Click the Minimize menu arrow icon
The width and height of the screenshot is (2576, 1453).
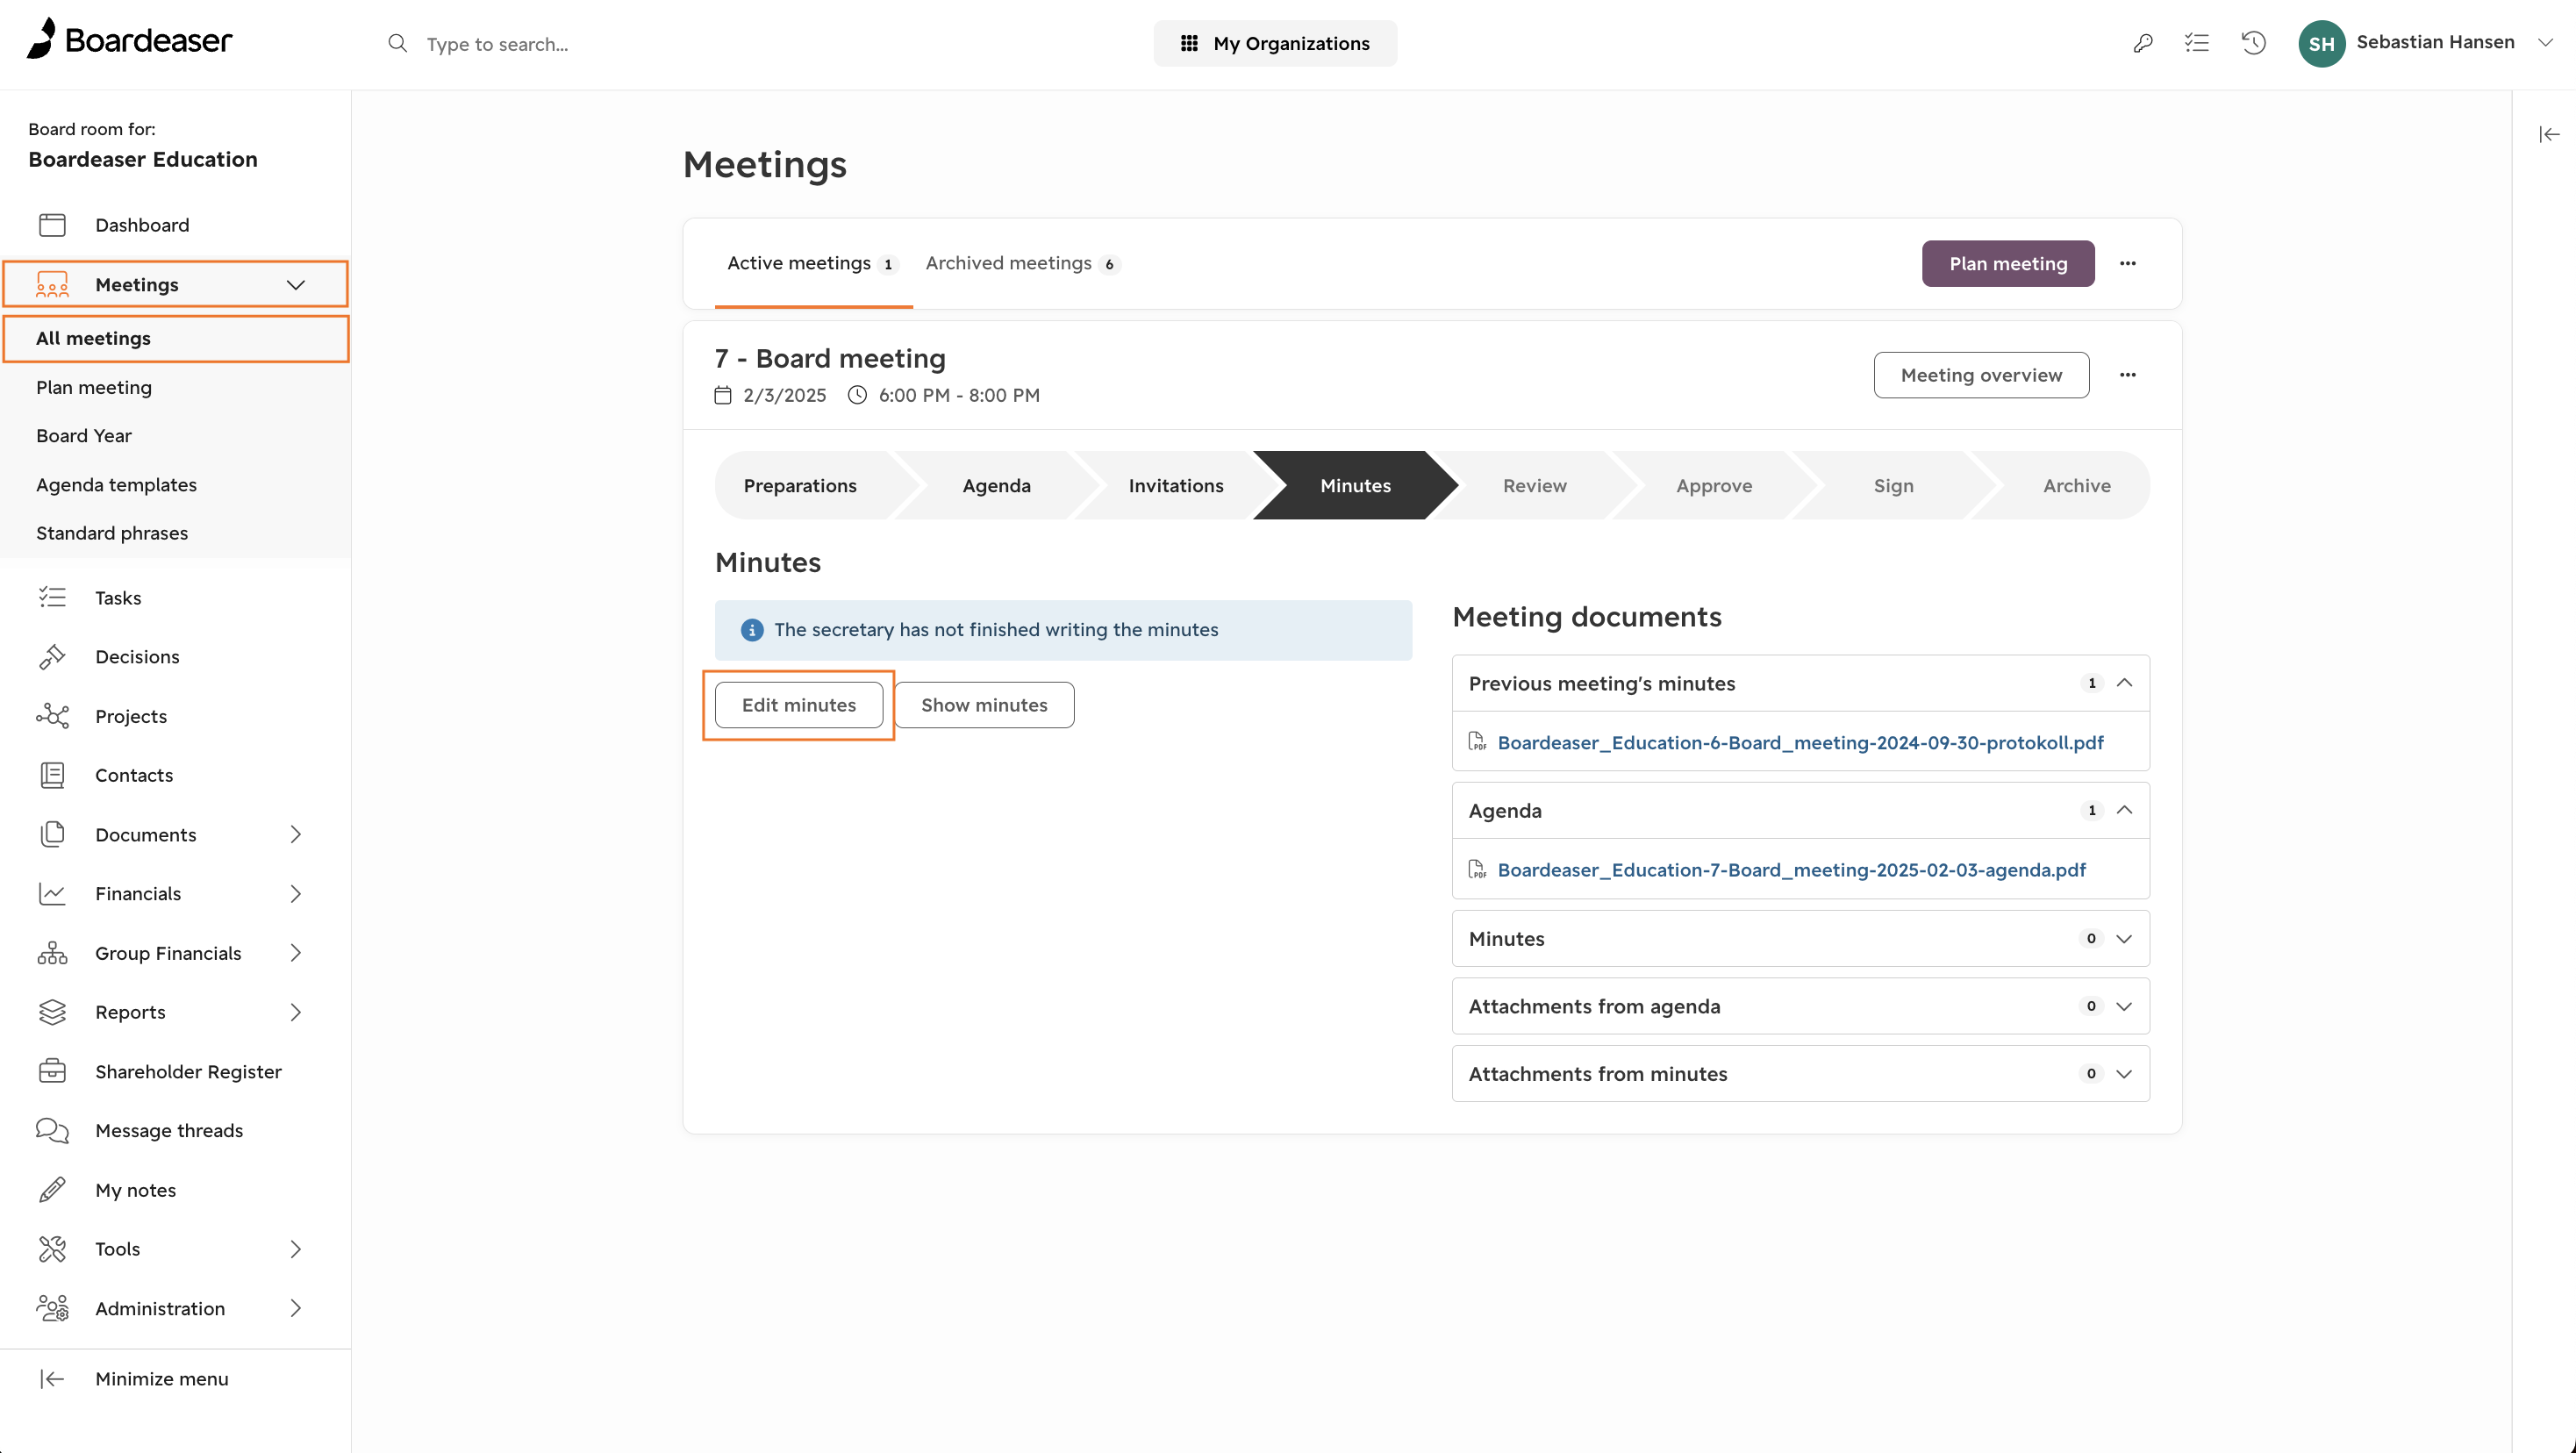(52, 1379)
